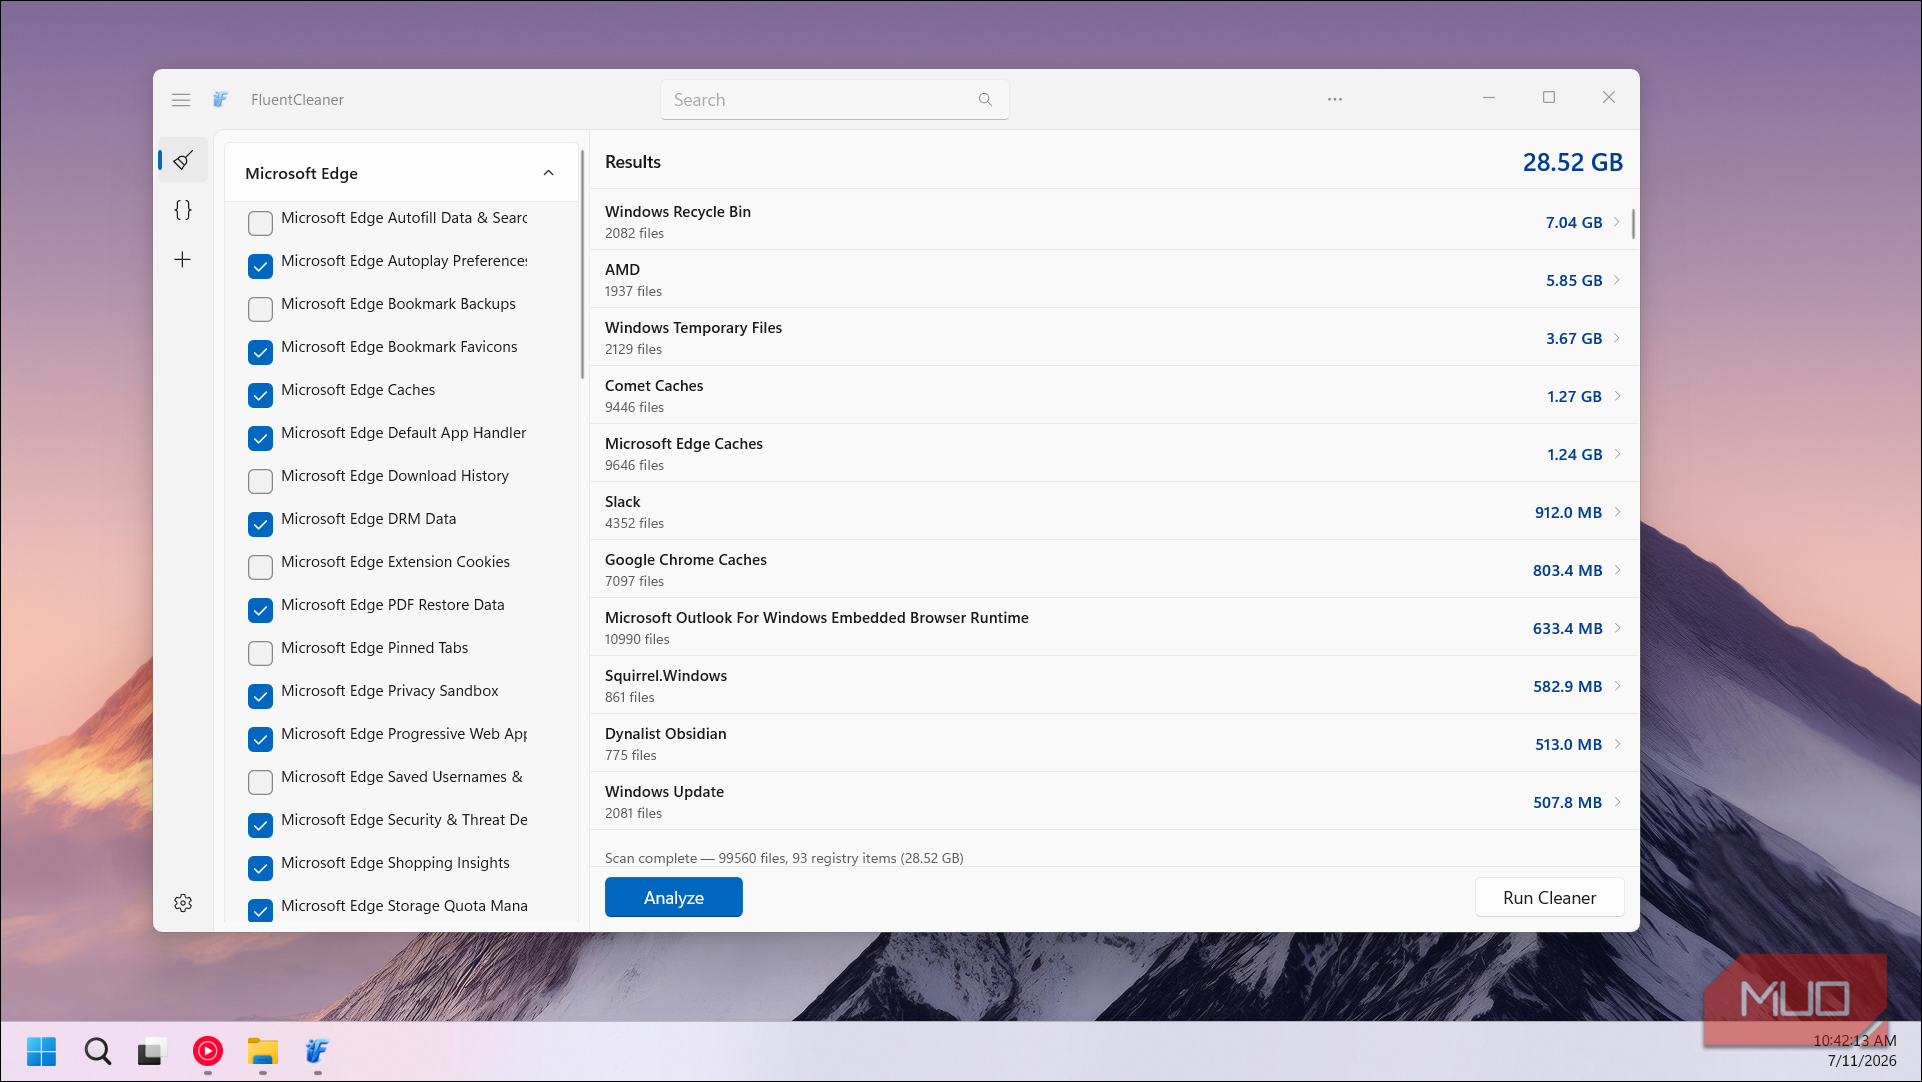Open the curly braces script panel

[183, 210]
